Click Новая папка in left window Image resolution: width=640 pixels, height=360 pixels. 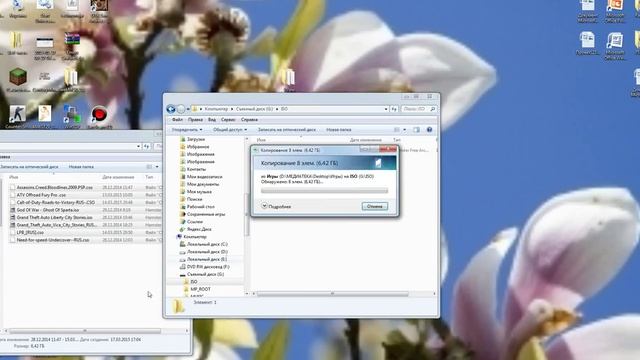(81, 167)
